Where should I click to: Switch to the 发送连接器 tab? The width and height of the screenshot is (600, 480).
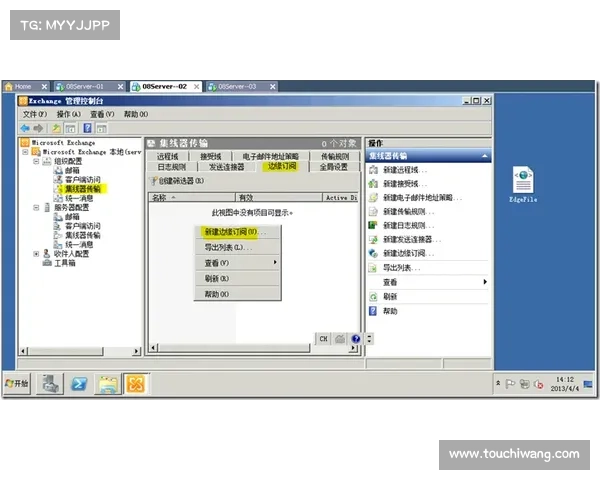pyautogui.click(x=227, y=167)
